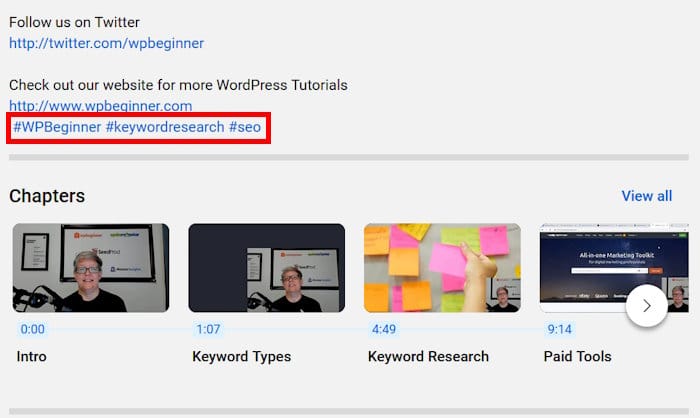Open the #WPBeginner hashtag
This screenshot has height=418, width=700.
(x=57, y=127)
